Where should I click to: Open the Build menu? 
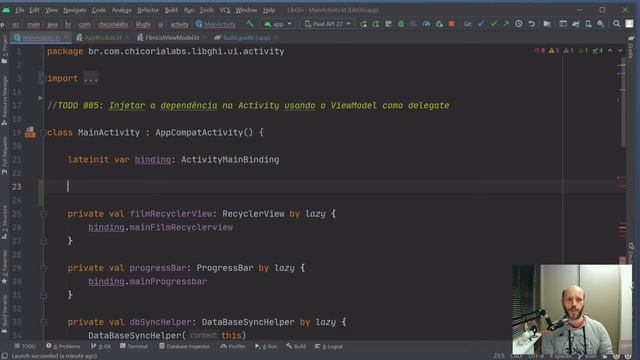171,10
